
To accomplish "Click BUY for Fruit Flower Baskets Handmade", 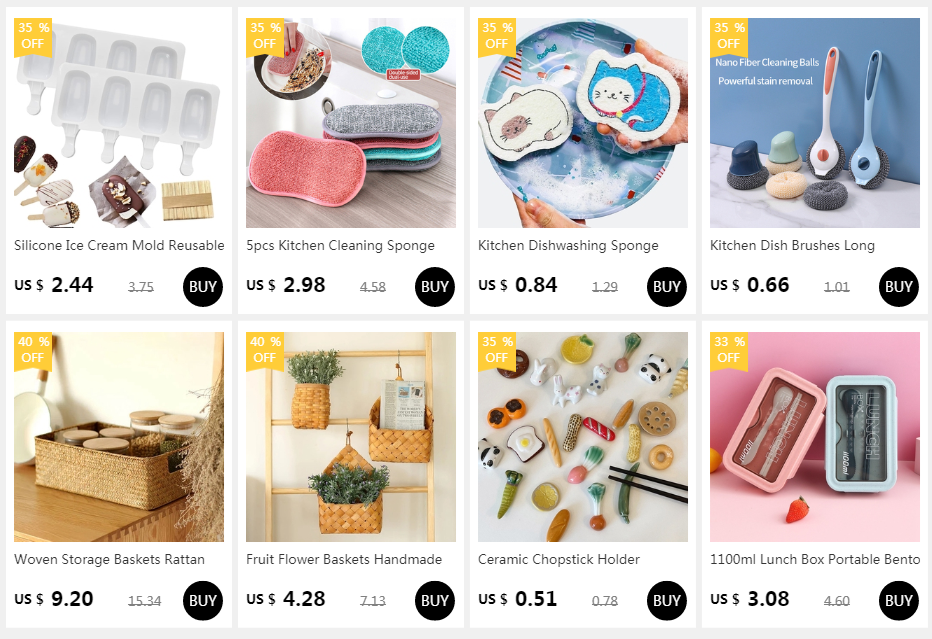I will click(434, 601).
